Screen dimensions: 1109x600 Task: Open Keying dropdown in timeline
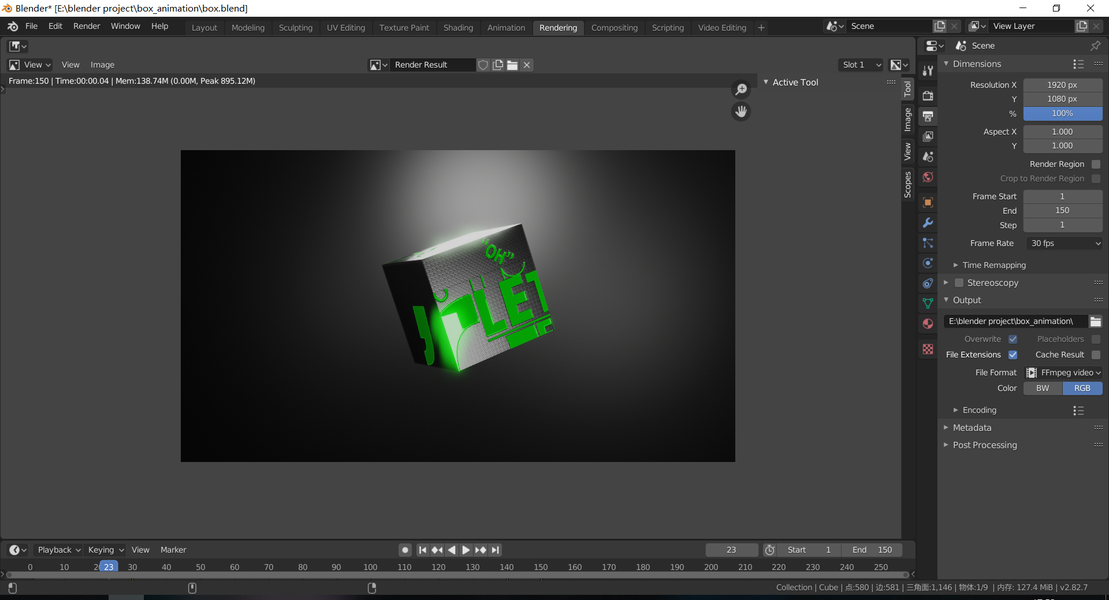point(105,550)
